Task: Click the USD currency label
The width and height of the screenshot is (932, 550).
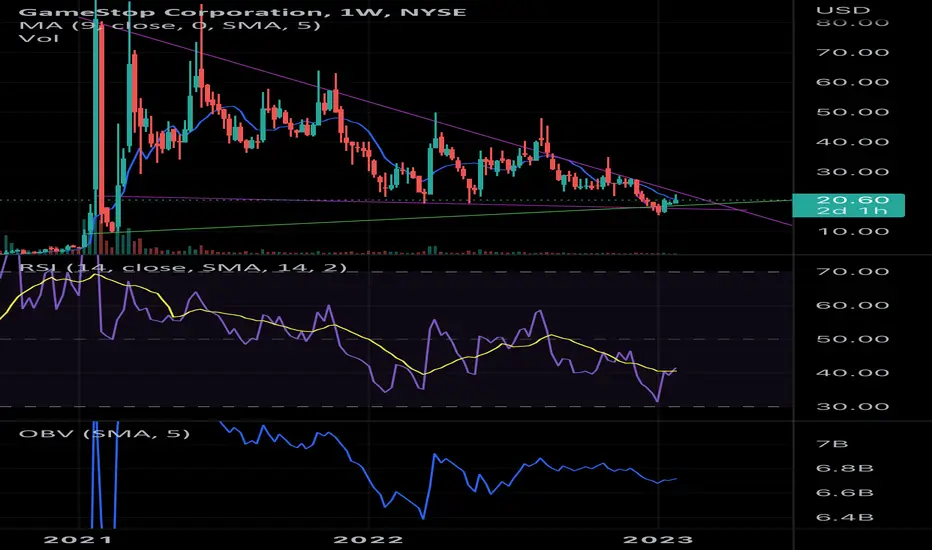Action: (843, 10)
